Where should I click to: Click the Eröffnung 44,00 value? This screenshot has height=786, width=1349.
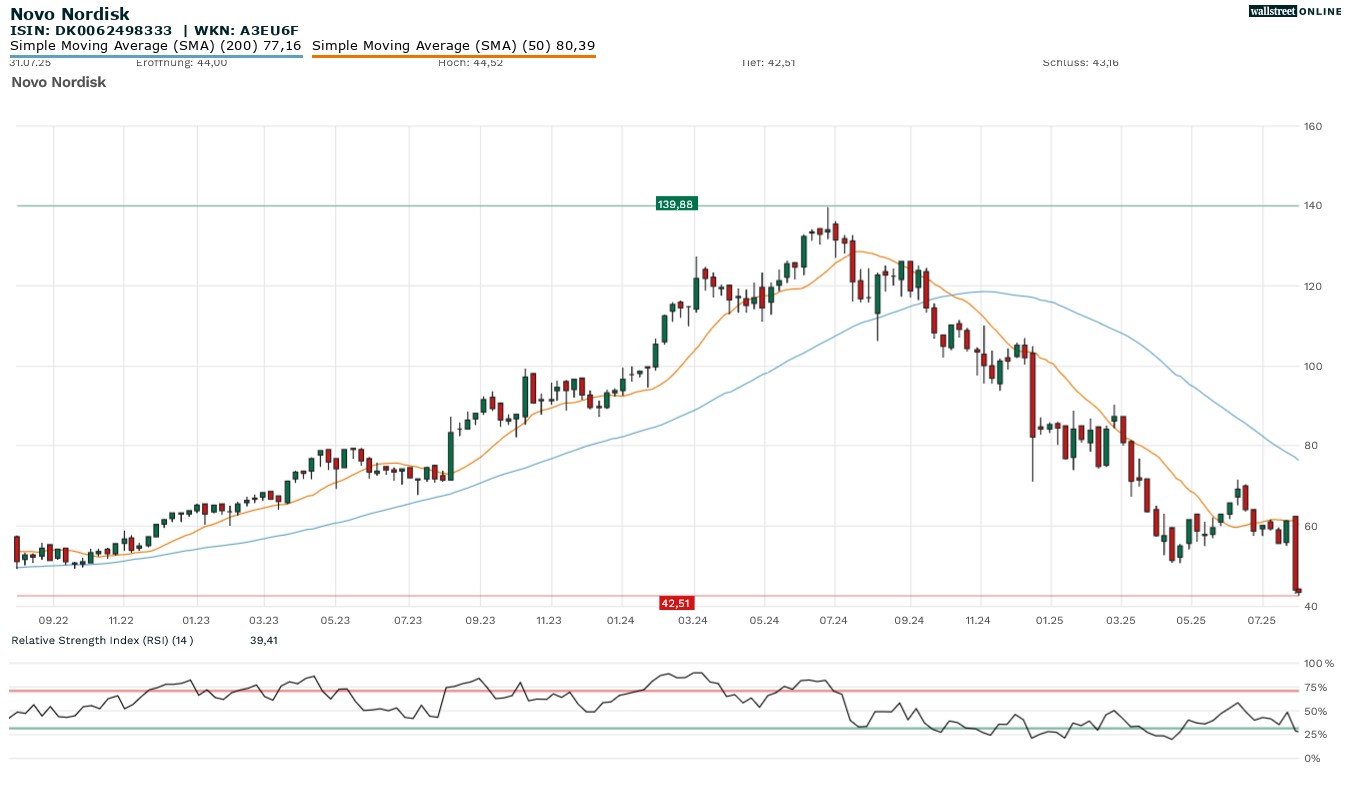point(181,63)
